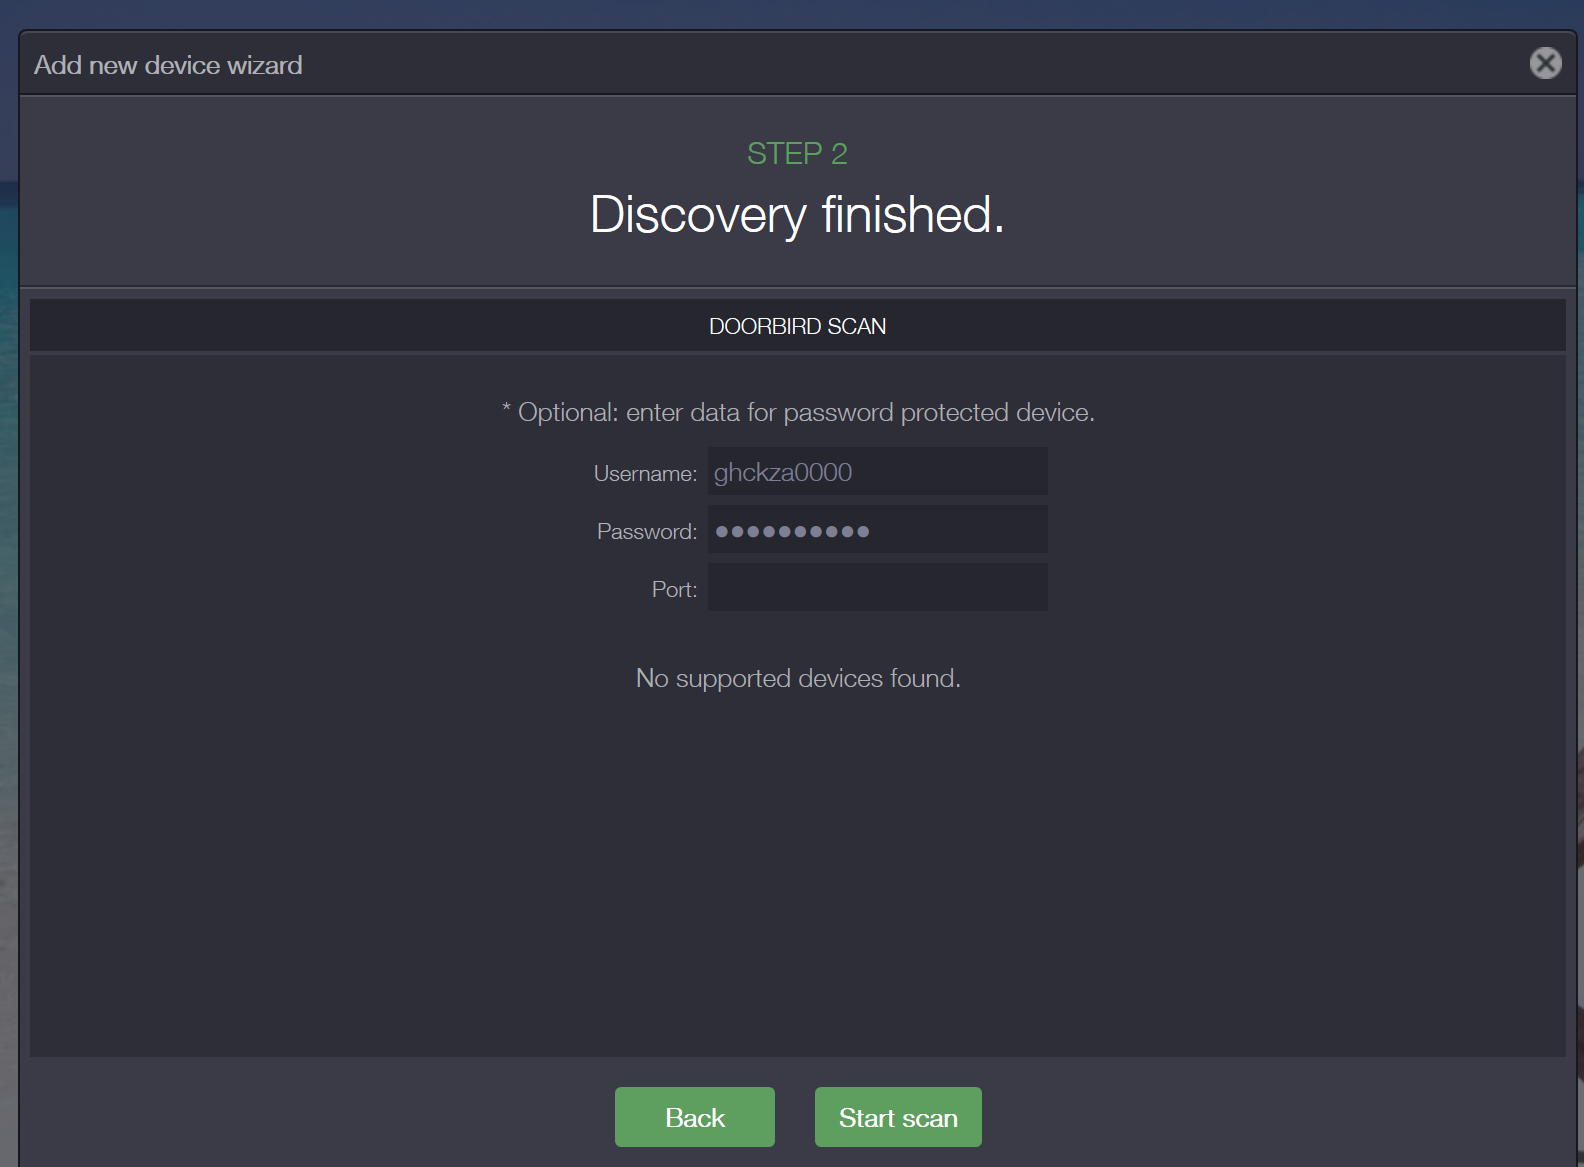This screenshot has height=1167, width=1584.
Task: Close the Add new device wizard
Action: pos(1545,63)
